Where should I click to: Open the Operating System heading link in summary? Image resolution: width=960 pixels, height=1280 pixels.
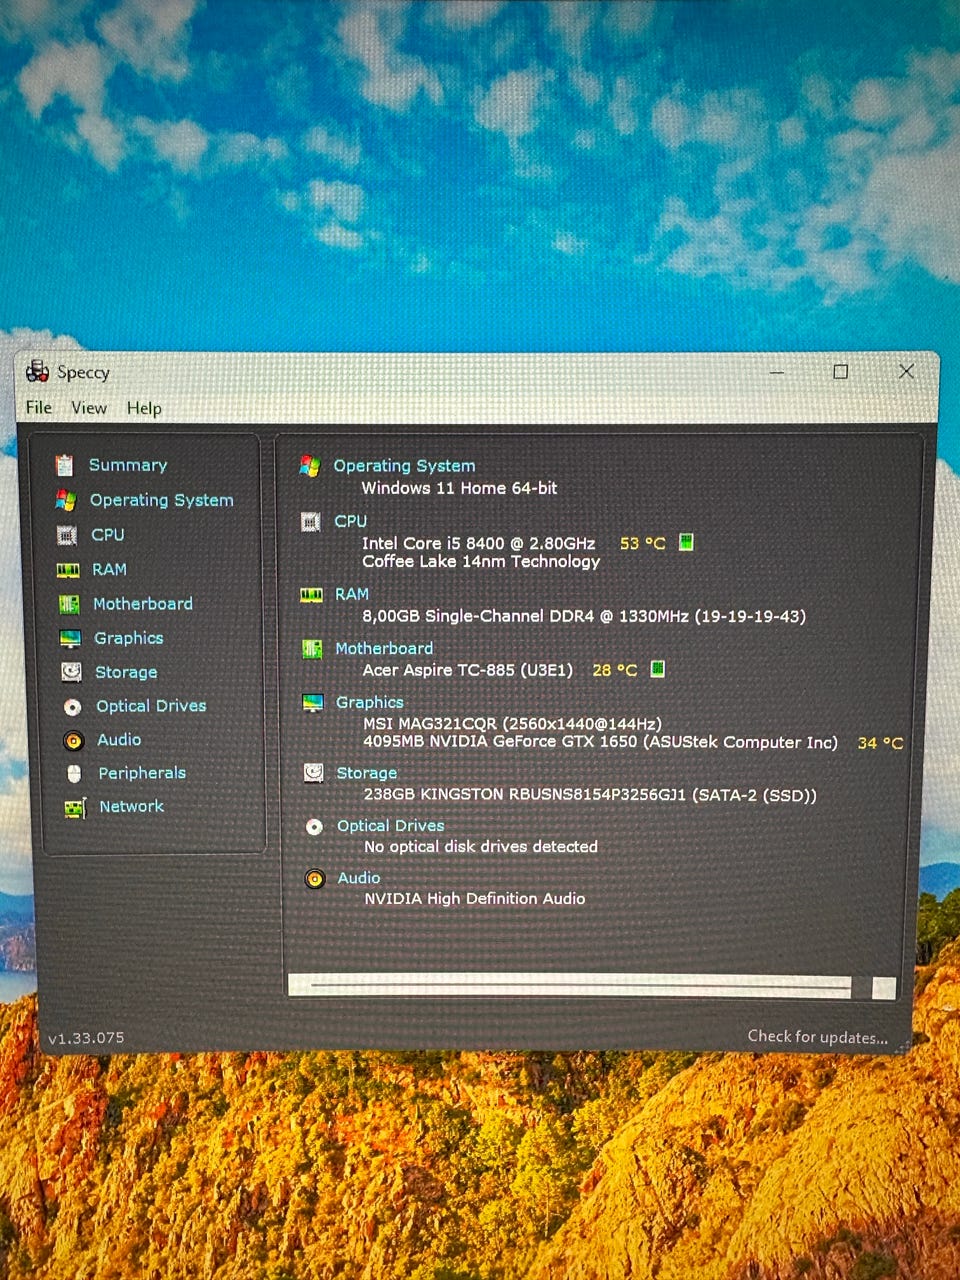pyautogui.click(x=404, y=466)
